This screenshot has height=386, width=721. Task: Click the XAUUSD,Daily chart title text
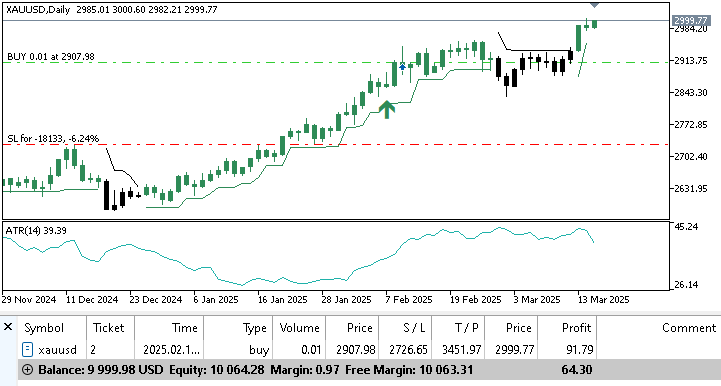(x=38, y=10)
